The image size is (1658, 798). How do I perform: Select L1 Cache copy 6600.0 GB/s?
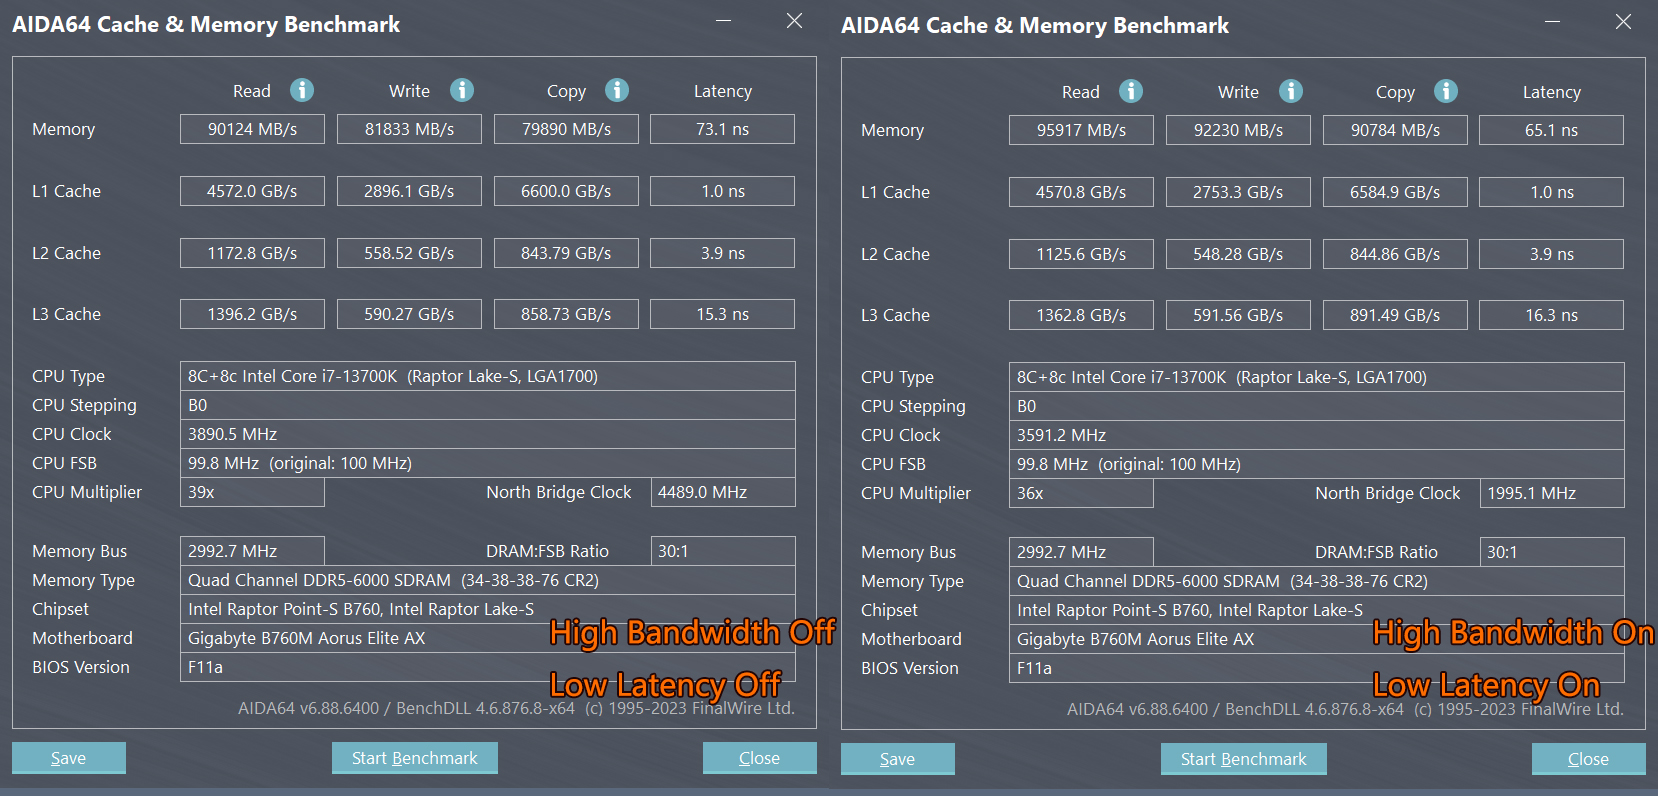tap(566, 191)
